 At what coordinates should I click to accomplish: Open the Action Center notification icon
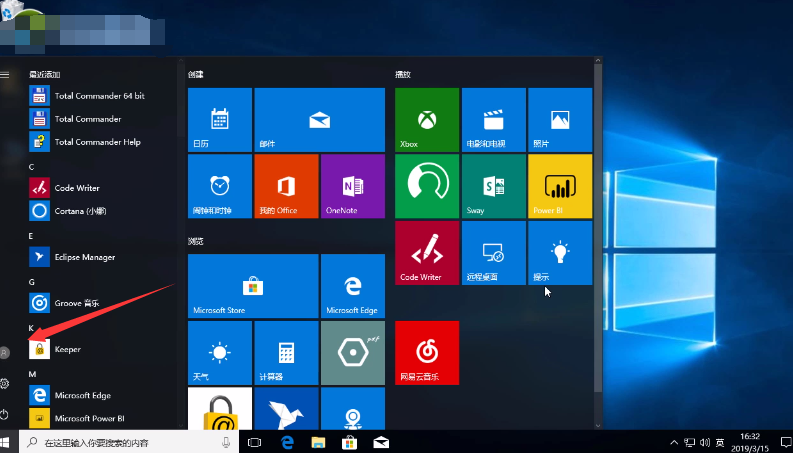tap(785, 442)
